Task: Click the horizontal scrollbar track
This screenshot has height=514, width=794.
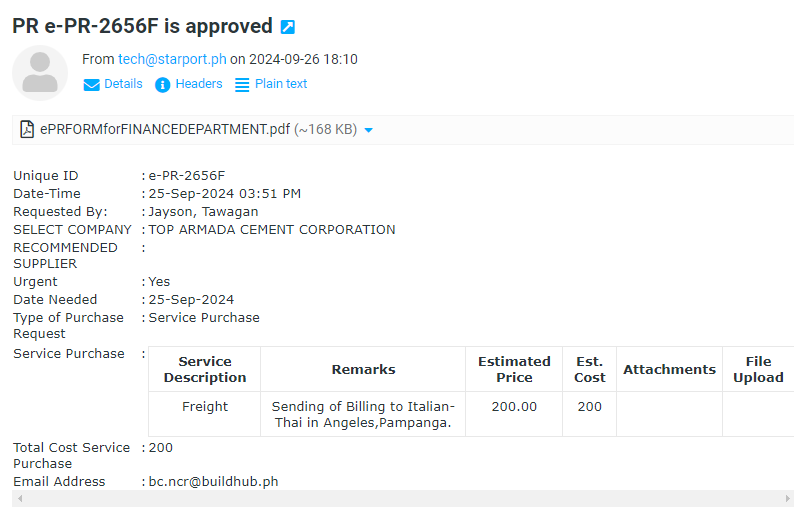Action: (400, 498)
